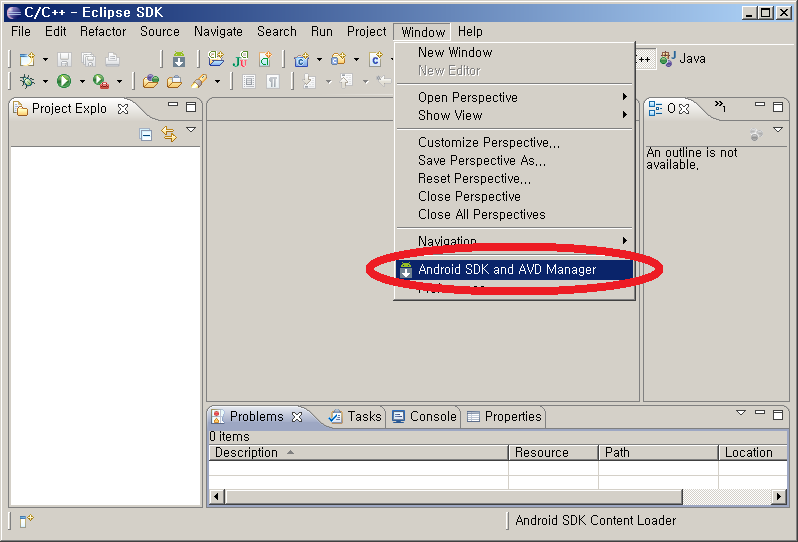Click New Android XML file icon
This screenshot has height=542, width=798.
point(265,59)
